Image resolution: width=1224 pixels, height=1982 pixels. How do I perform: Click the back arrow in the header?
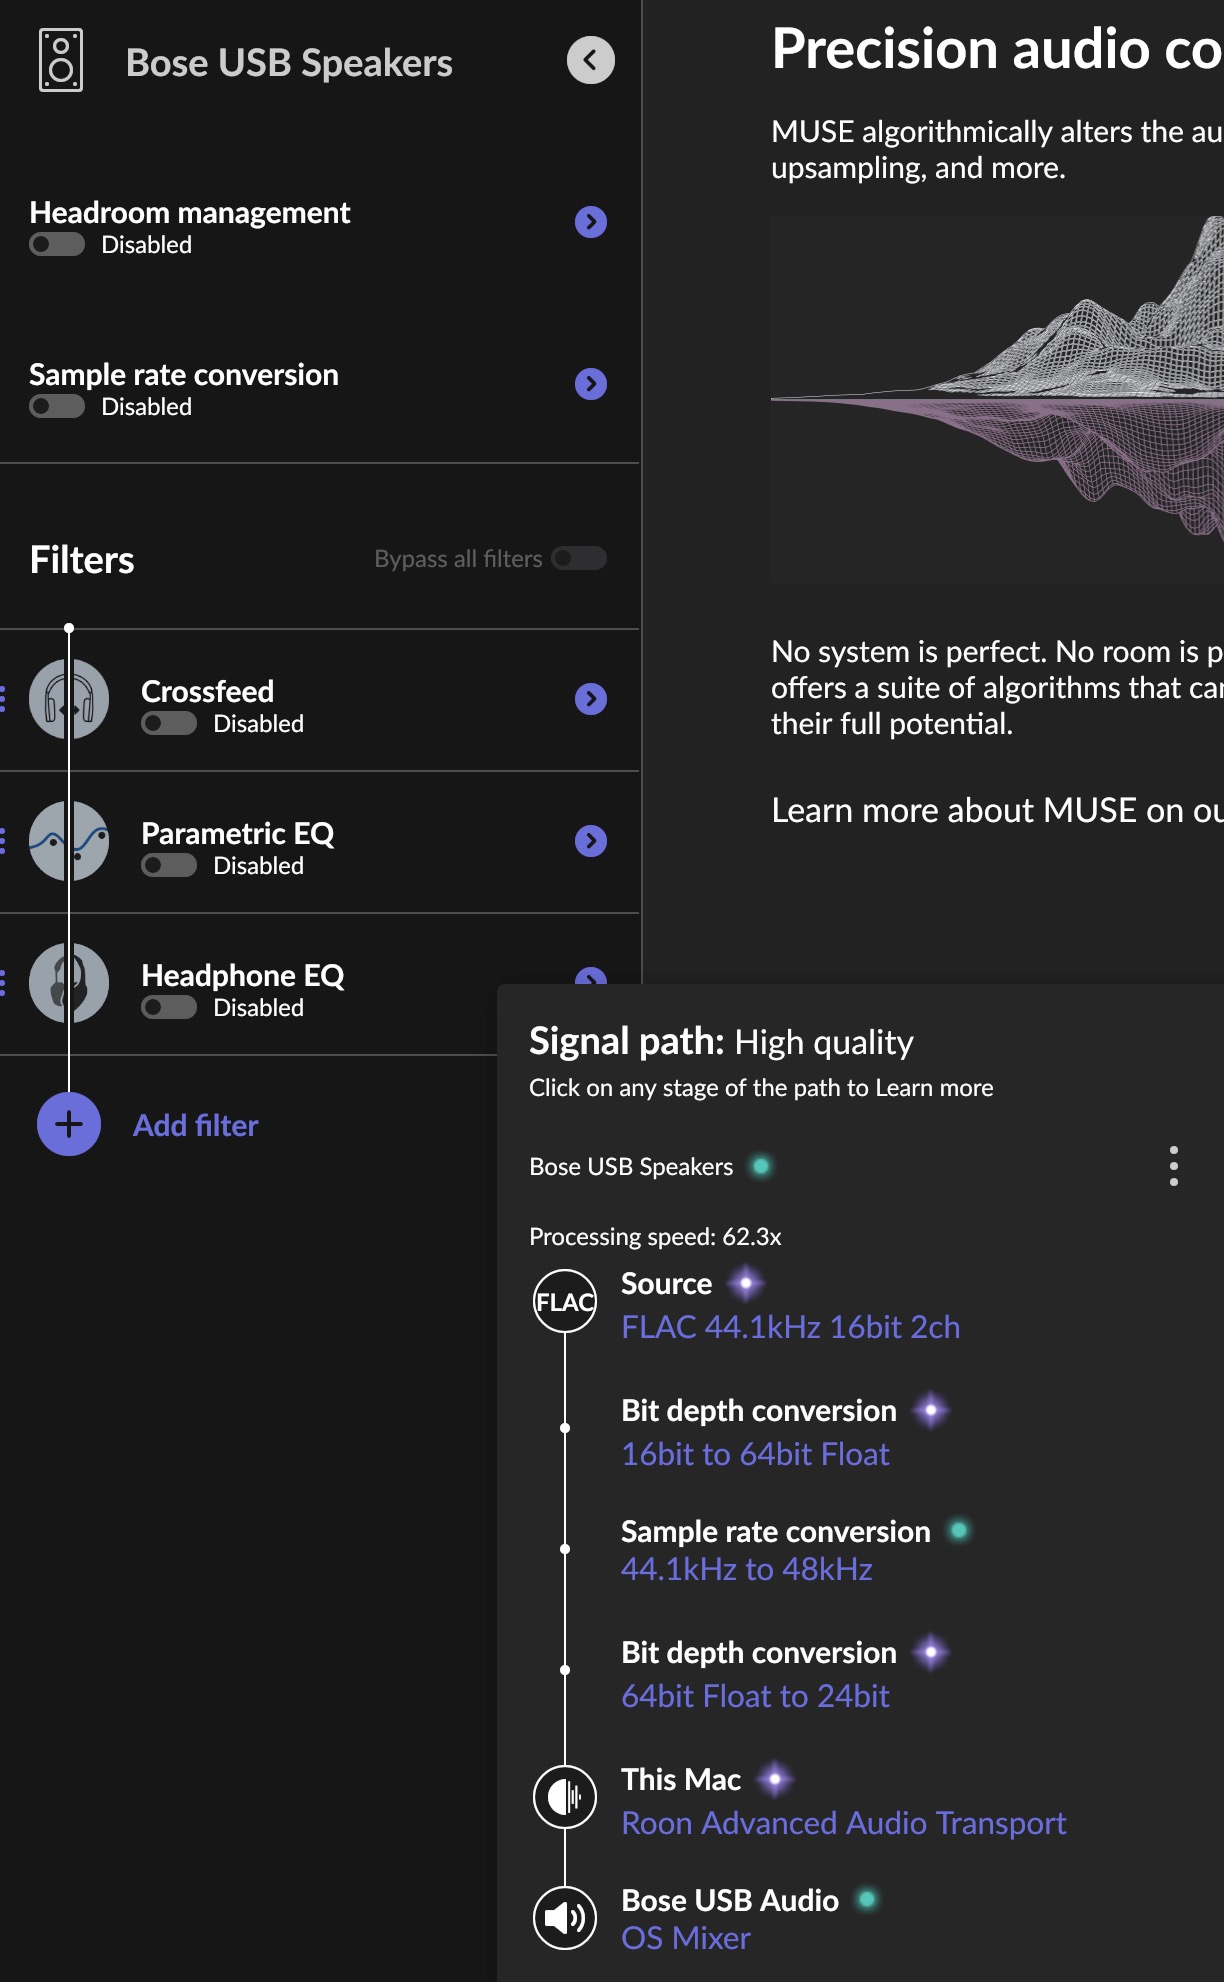[590, 61]
